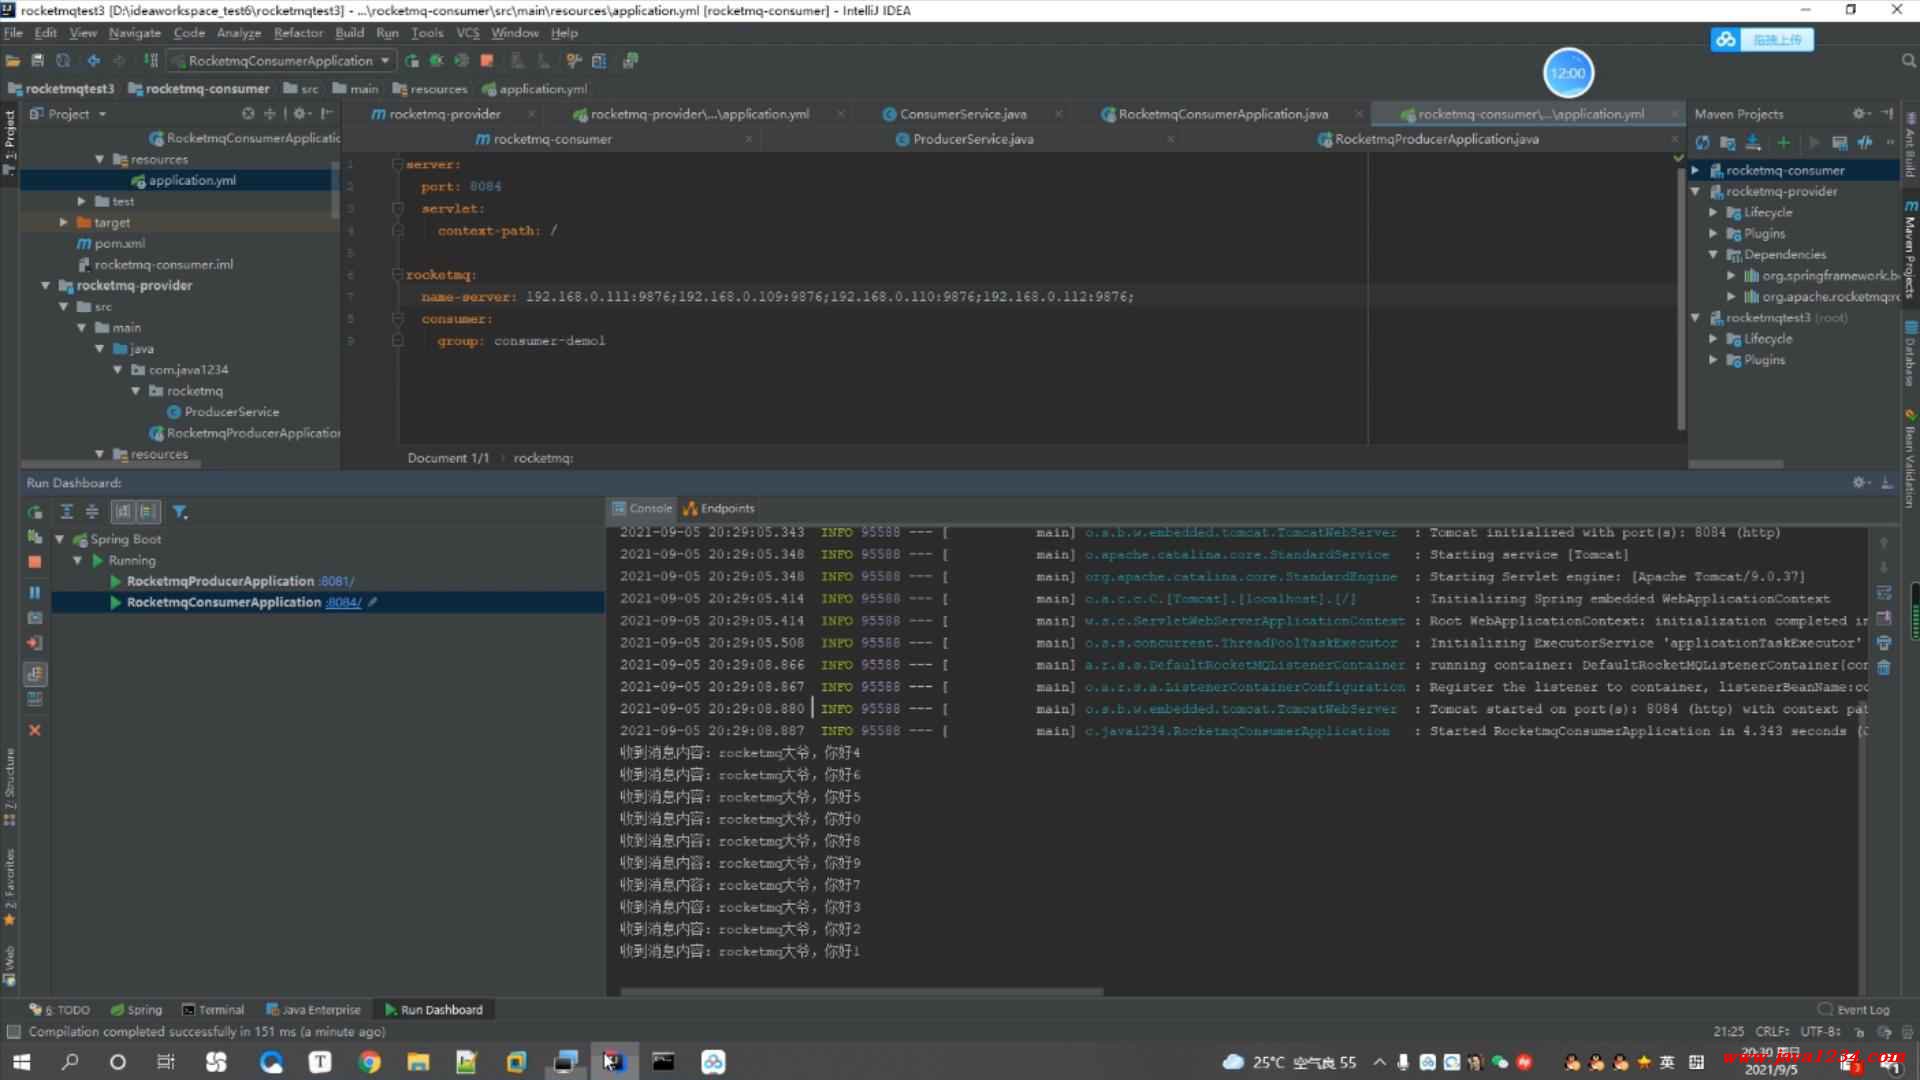1920x1080 pixels.
Task: Expand the target folder in Project tree
Action: (64, 223)
